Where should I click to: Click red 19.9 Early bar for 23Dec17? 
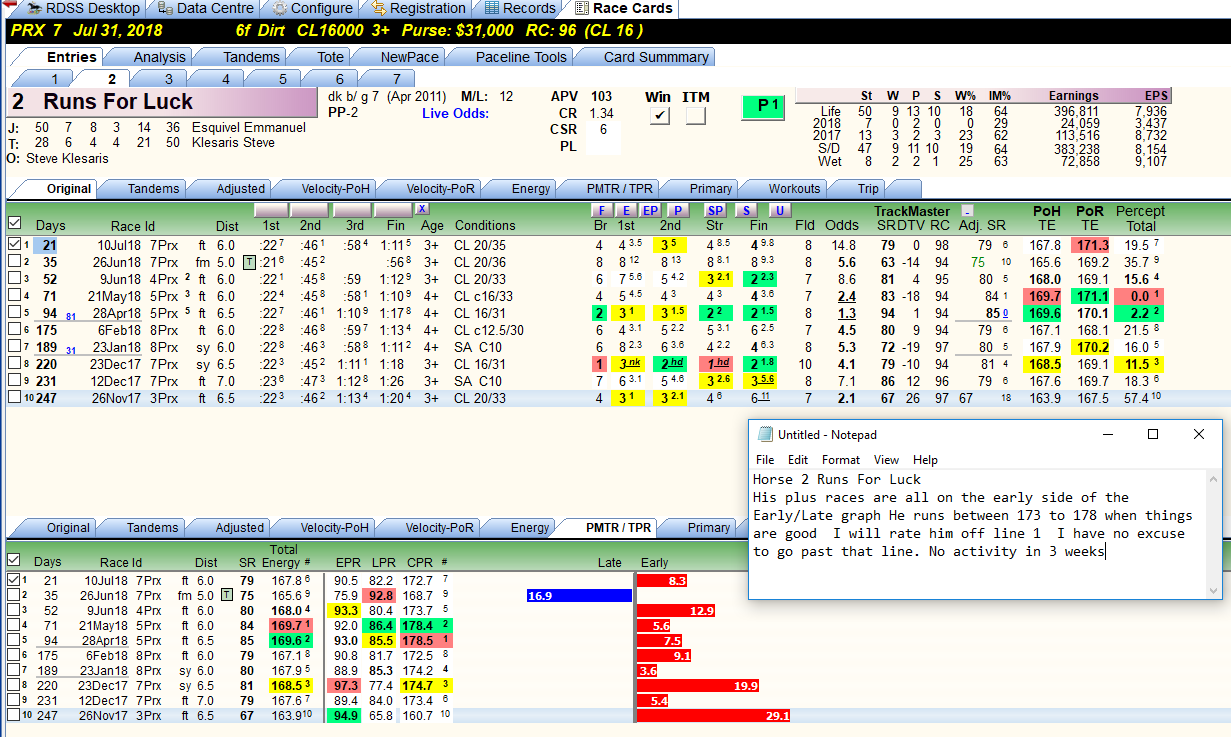(x=698, y=685)
